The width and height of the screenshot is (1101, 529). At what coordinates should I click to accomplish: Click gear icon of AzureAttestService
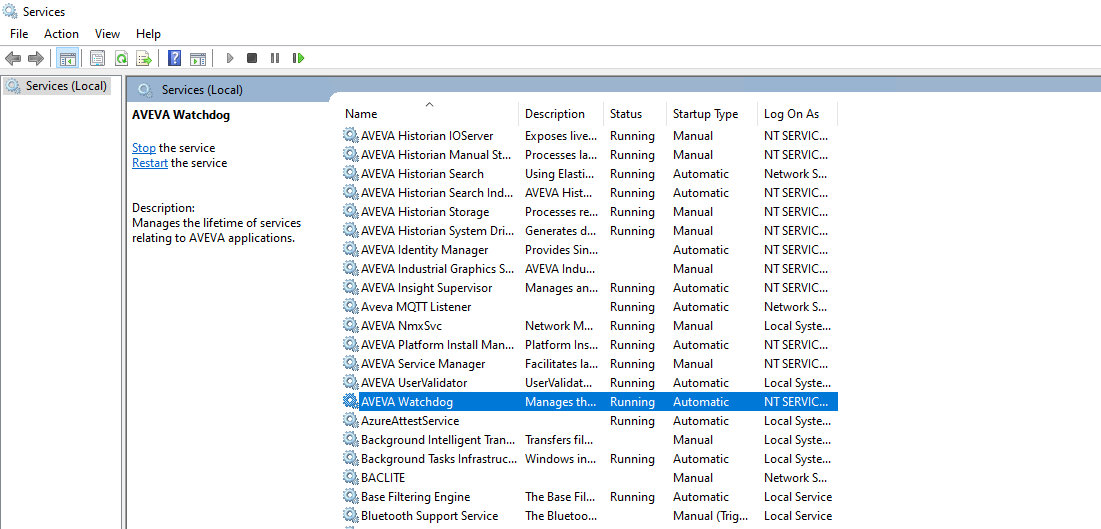point(350,420)
